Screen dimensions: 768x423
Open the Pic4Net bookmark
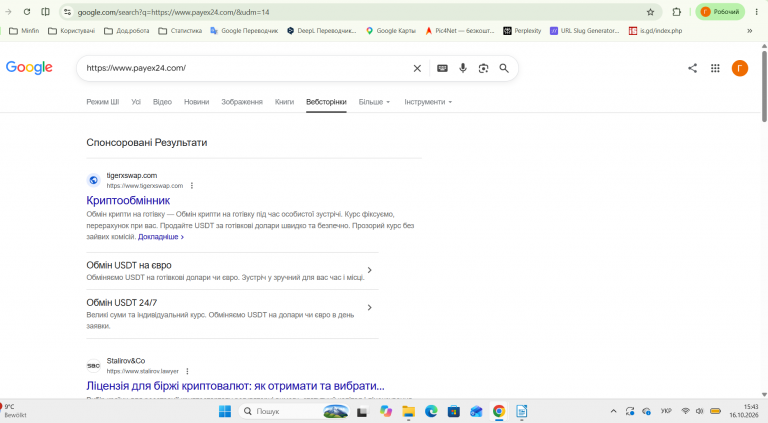pyautogui.click(x=459, y=30)
